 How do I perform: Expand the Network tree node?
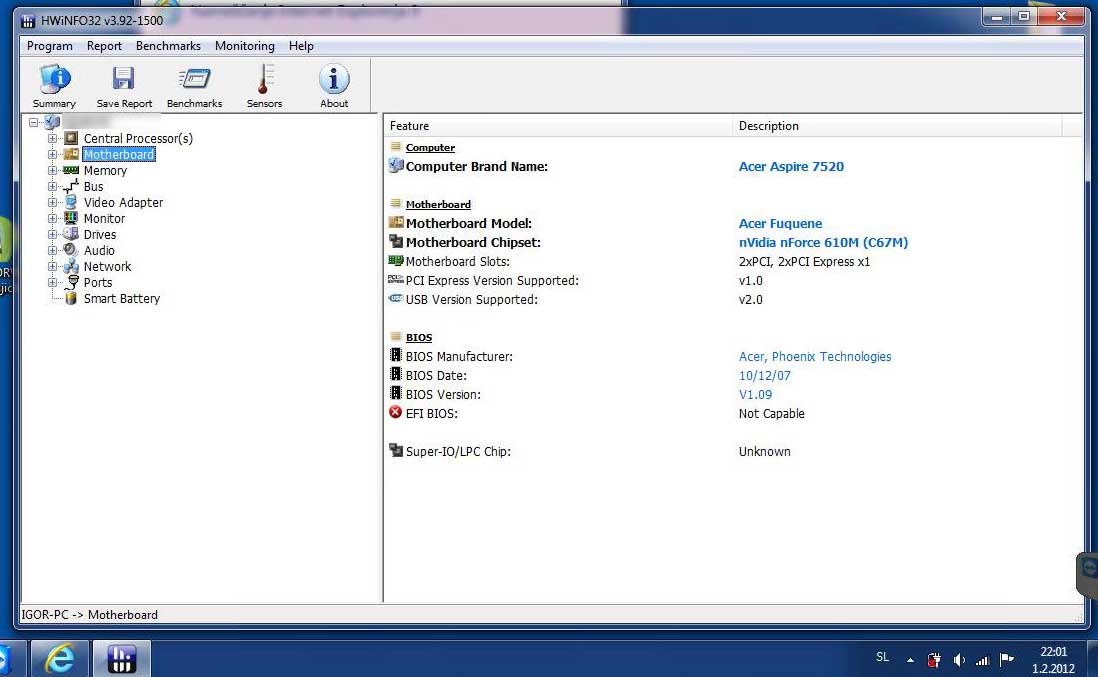53,267
